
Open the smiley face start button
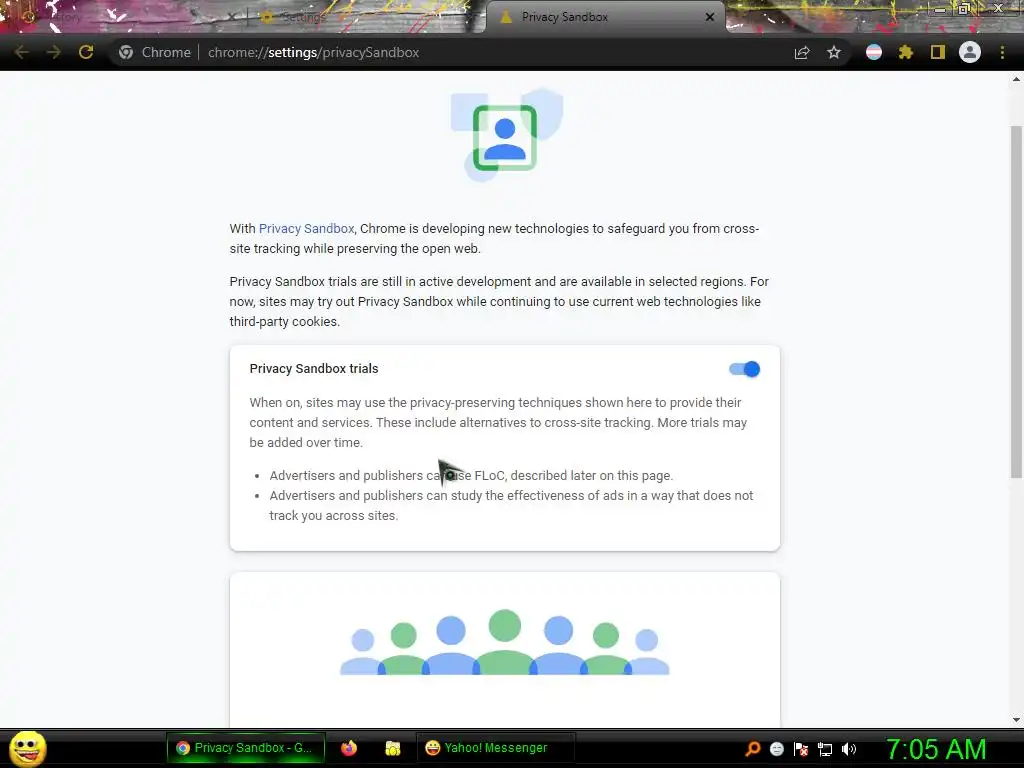click(x=27, y=748)
